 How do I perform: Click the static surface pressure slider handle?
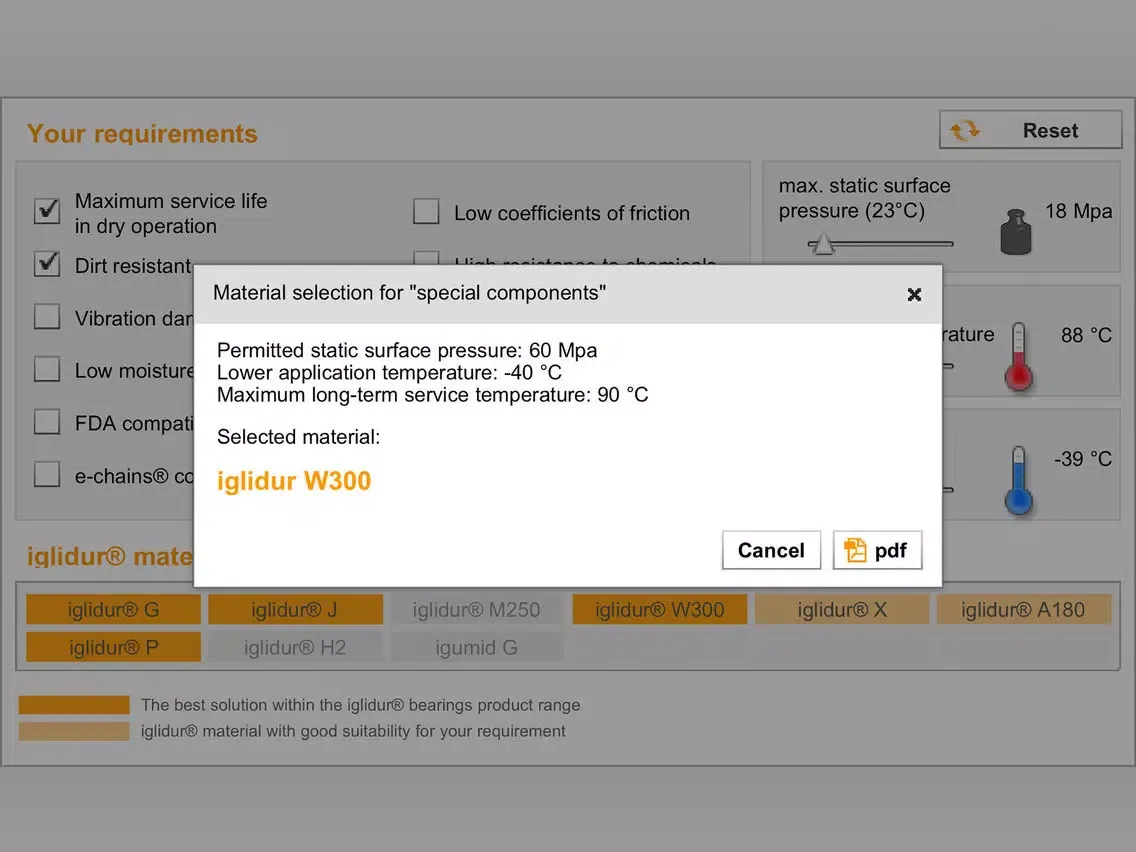[x=822, y=243]
